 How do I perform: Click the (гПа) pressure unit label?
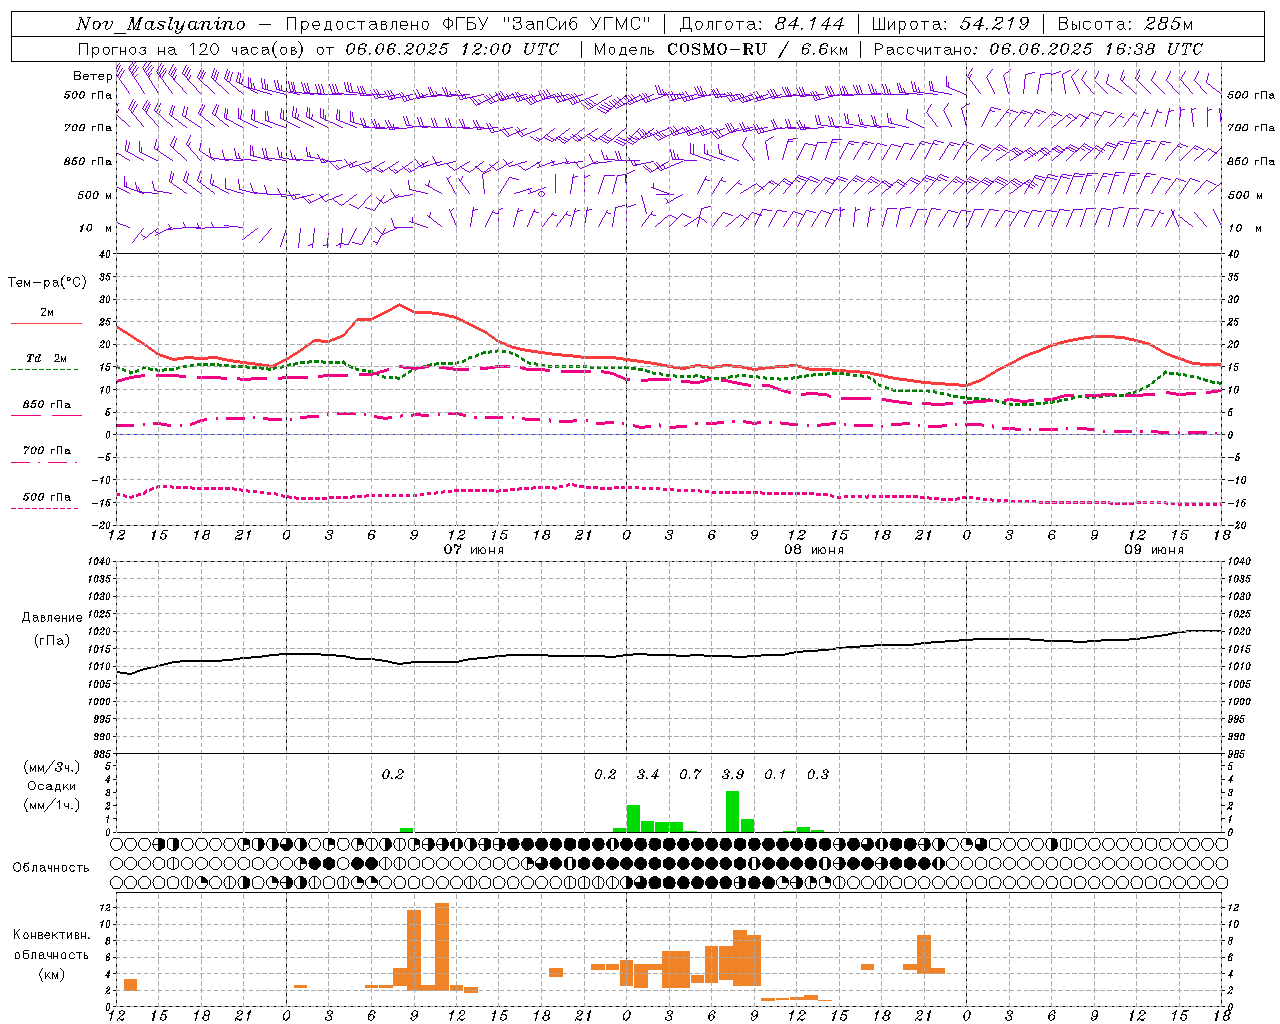[52, 641]
